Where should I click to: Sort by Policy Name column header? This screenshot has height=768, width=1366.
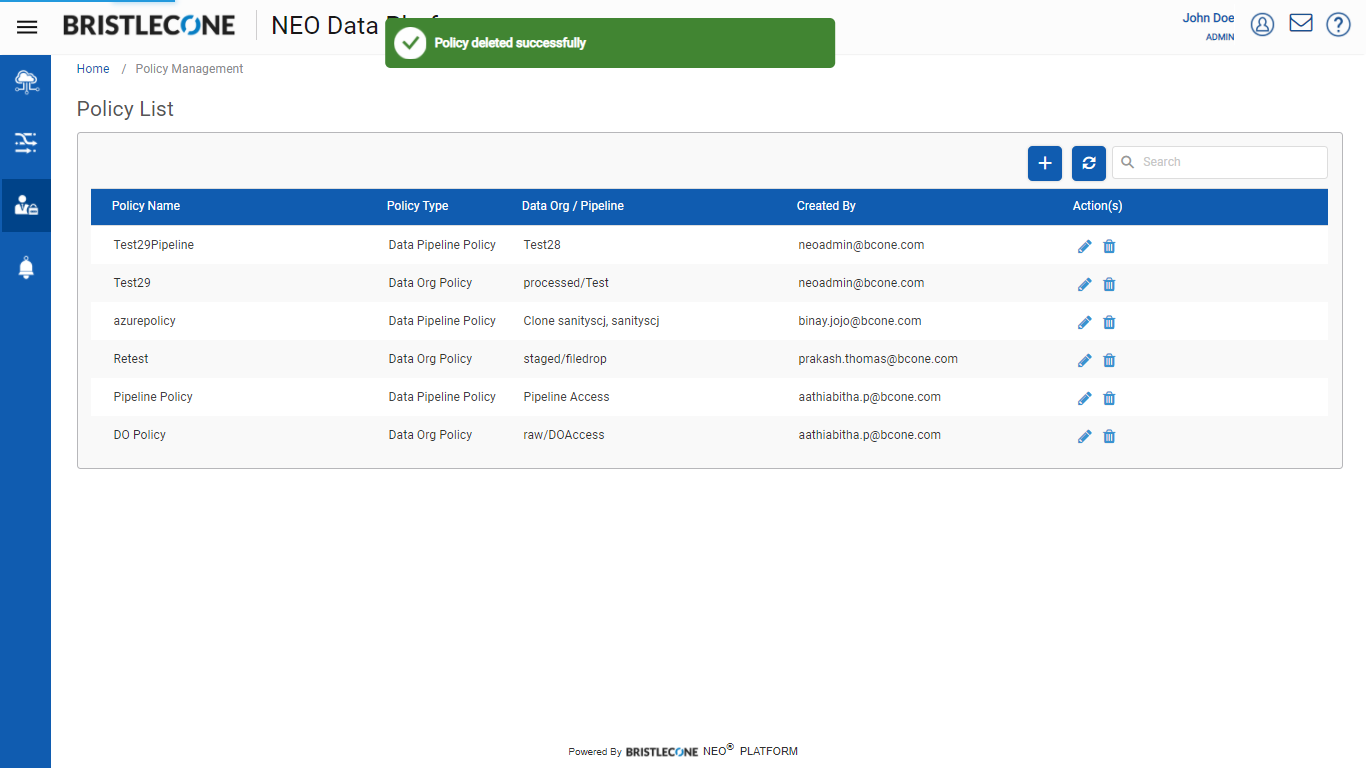pos(146,206)
